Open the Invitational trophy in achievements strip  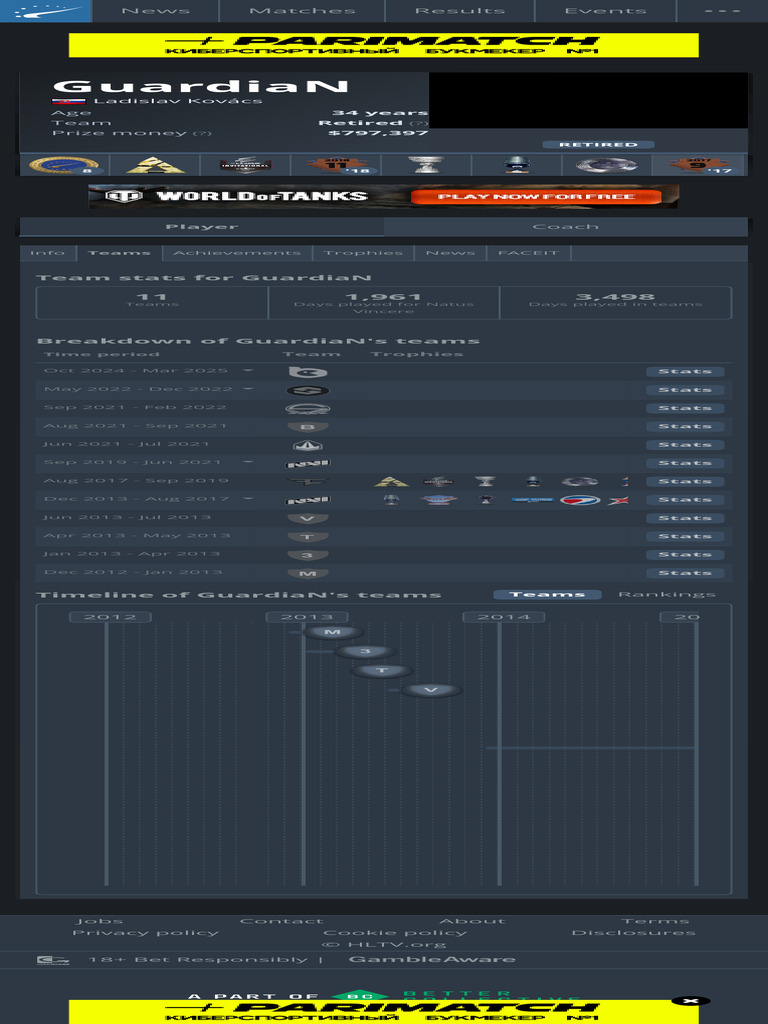[245, 165]
